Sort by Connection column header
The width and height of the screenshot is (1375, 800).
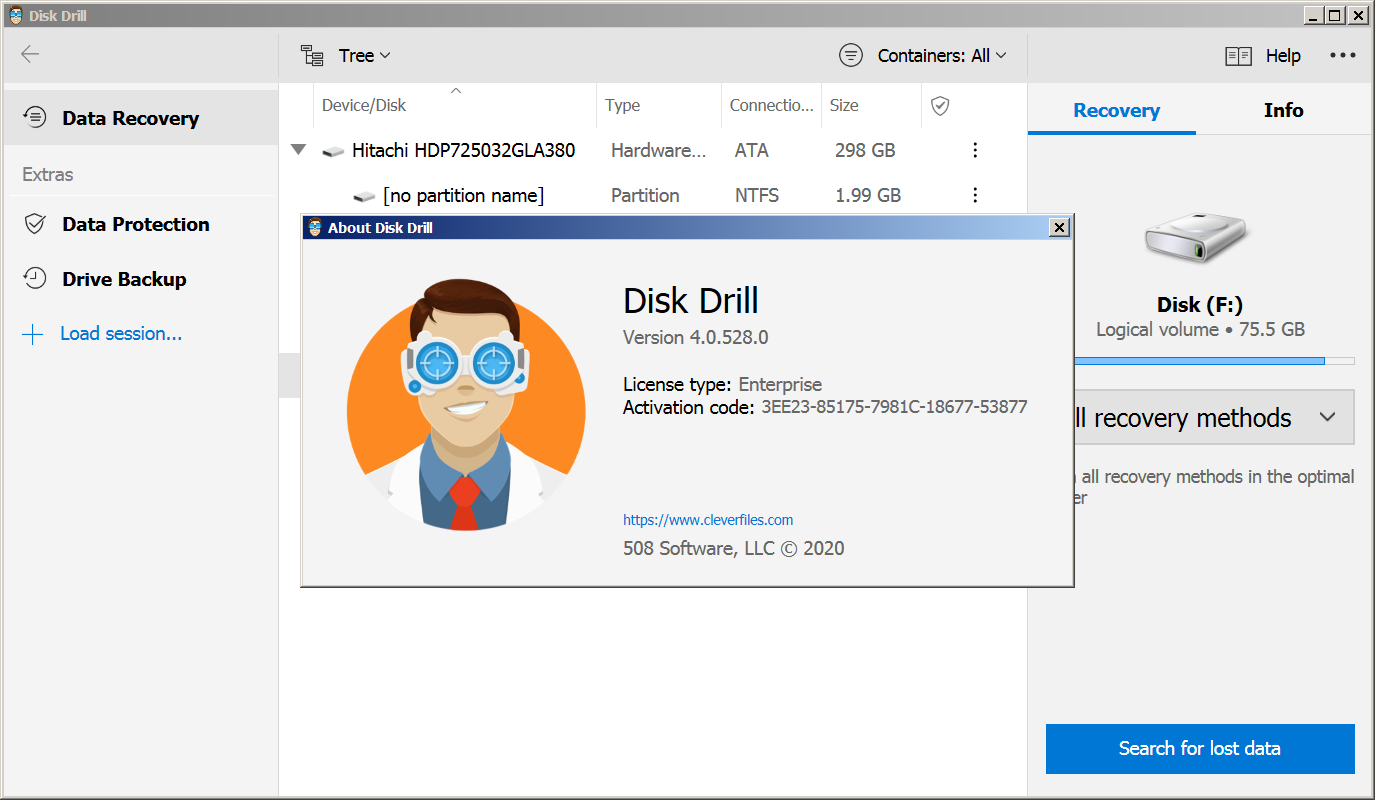click(x=771, y=105)
